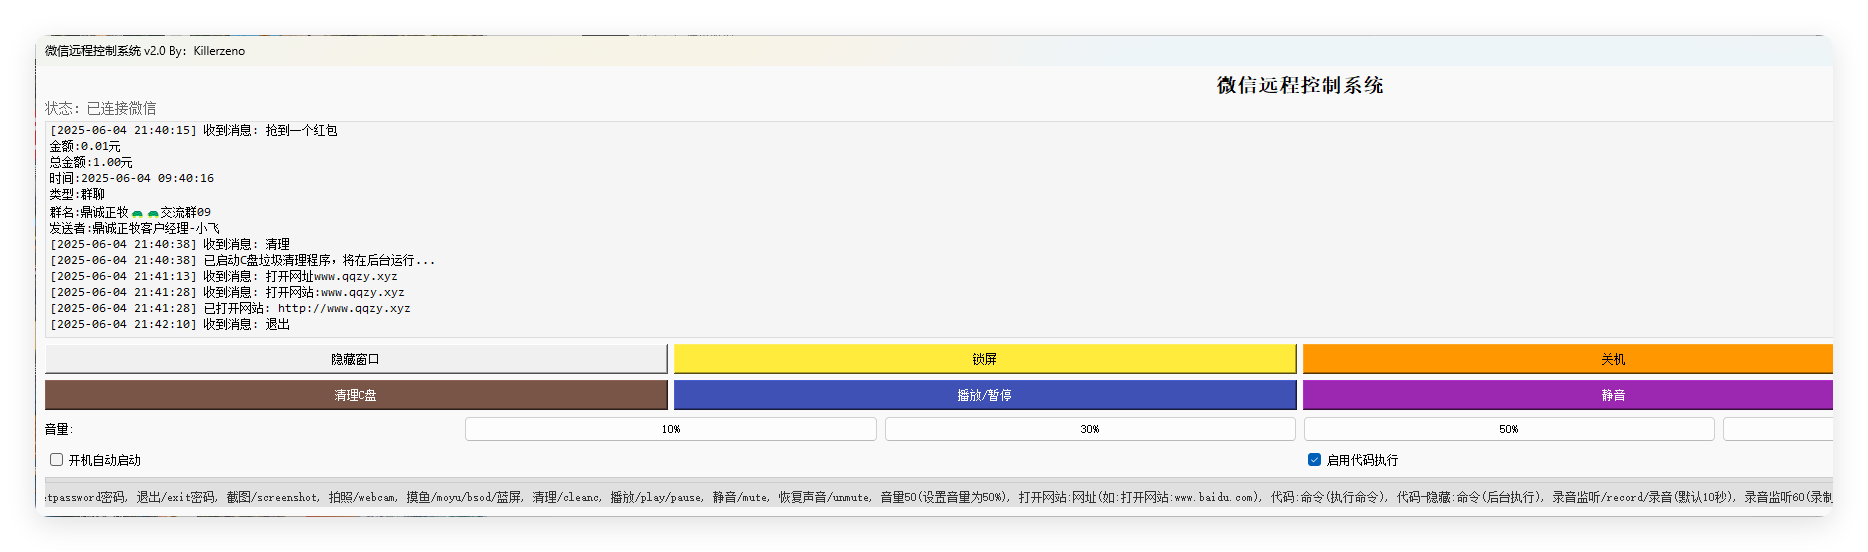Click the 已启动C盘垃圾清理程序 log entry
Image resolution: width=1868 pixels, height=552 pixels.
pos(319,260)
